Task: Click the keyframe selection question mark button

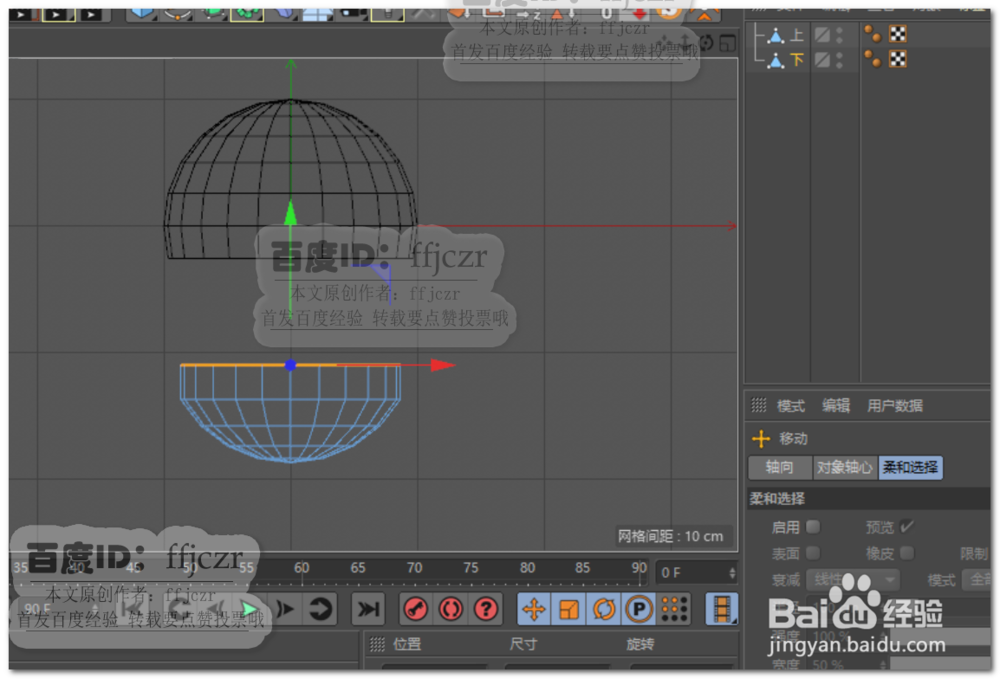Action: coord(486,609)
